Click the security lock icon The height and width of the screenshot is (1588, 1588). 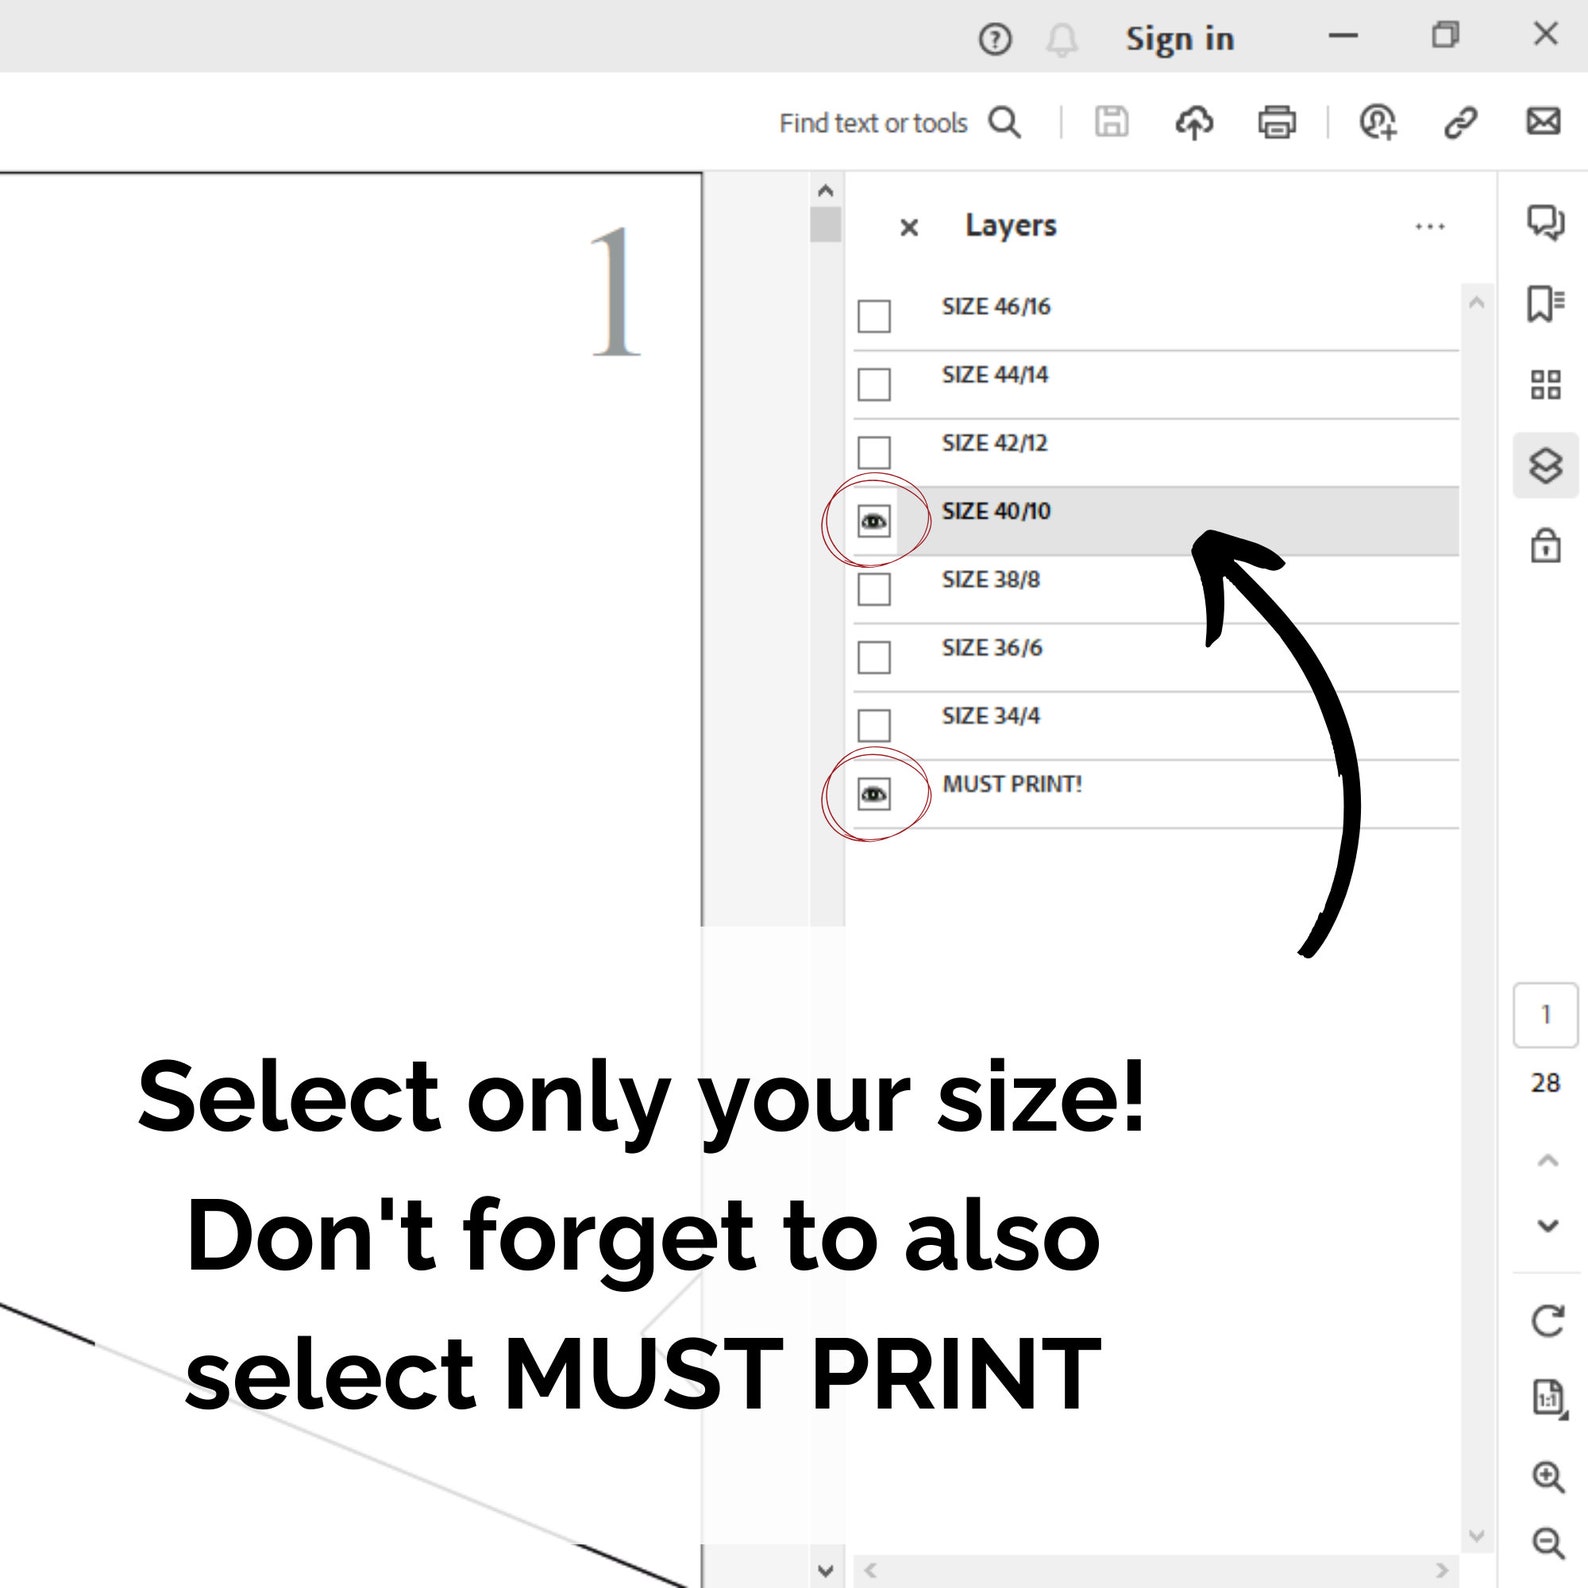click(x=1546, y=546)
